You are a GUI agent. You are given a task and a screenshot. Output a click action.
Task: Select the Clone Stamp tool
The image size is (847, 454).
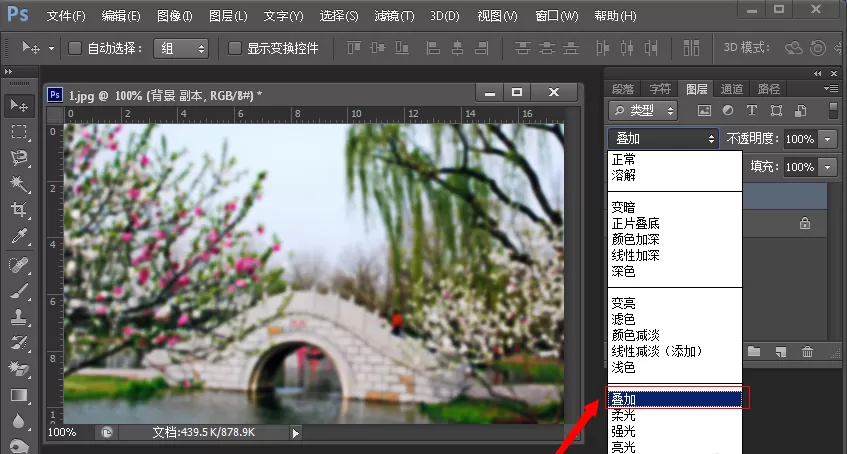click(19, 317)
